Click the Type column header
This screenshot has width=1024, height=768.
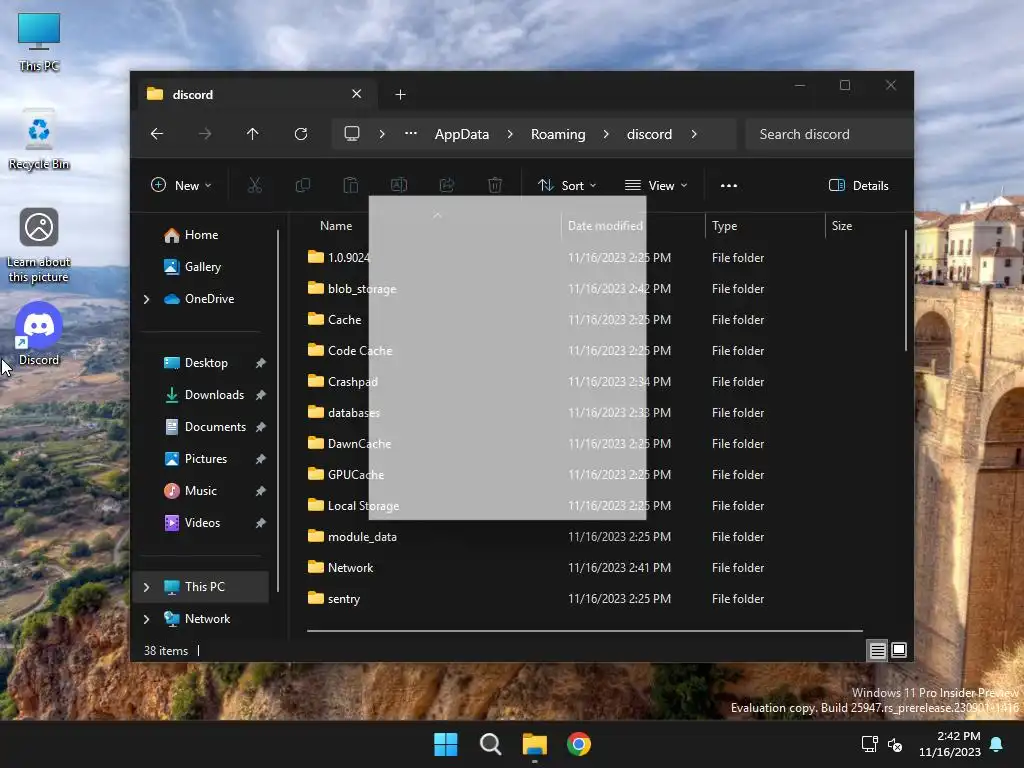pyautogui.click(x=765, y=226)
